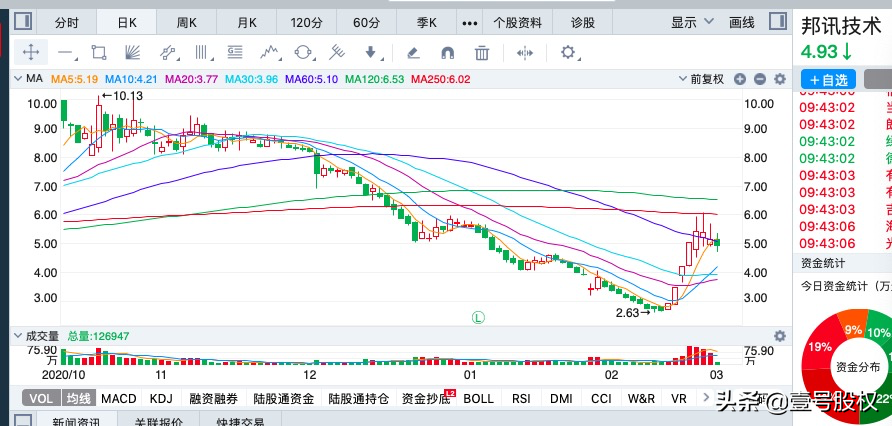Screen dimensions: 892x426
Task: Select the crosshair move cursor tool
Action: [30, 53]
